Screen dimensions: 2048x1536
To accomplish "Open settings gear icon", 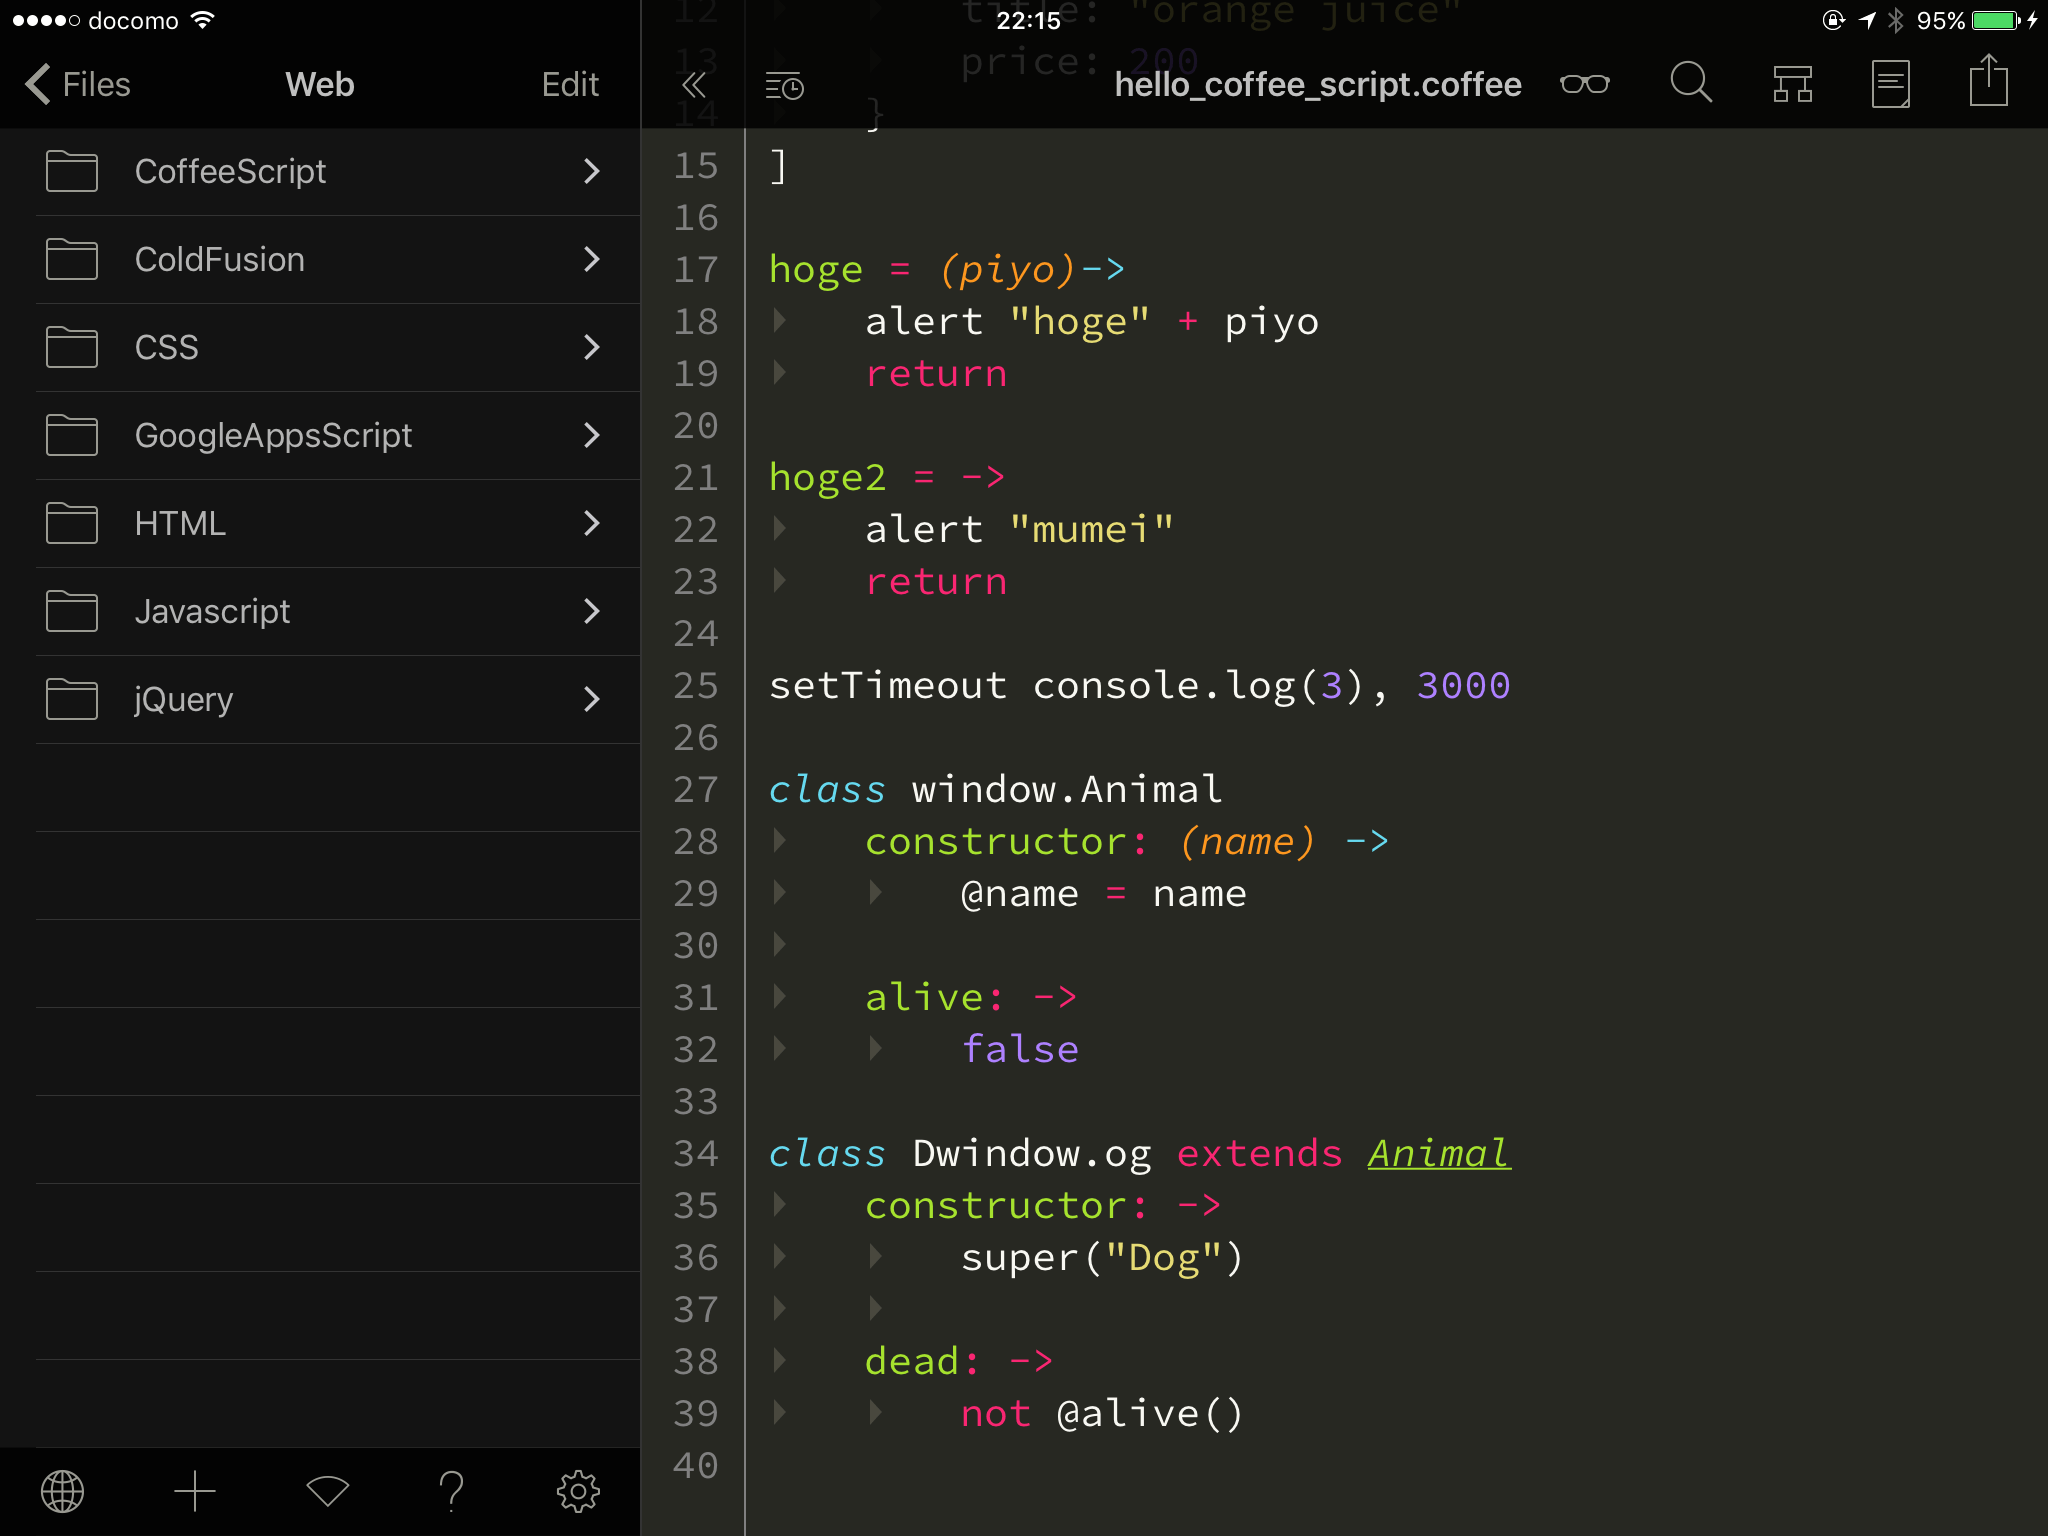I will 578,1492.
